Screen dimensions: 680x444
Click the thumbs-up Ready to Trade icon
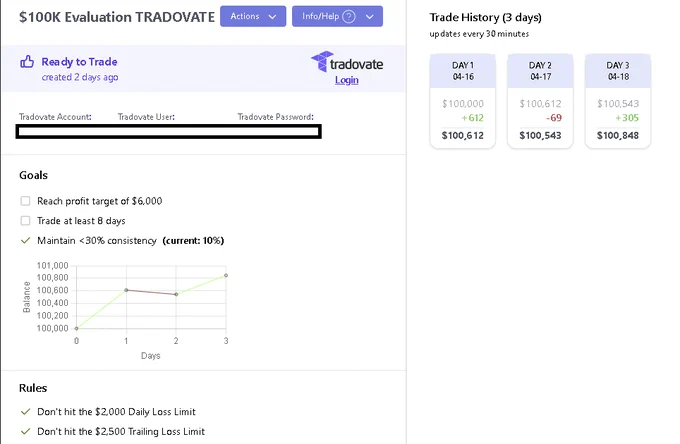[27, 62]
